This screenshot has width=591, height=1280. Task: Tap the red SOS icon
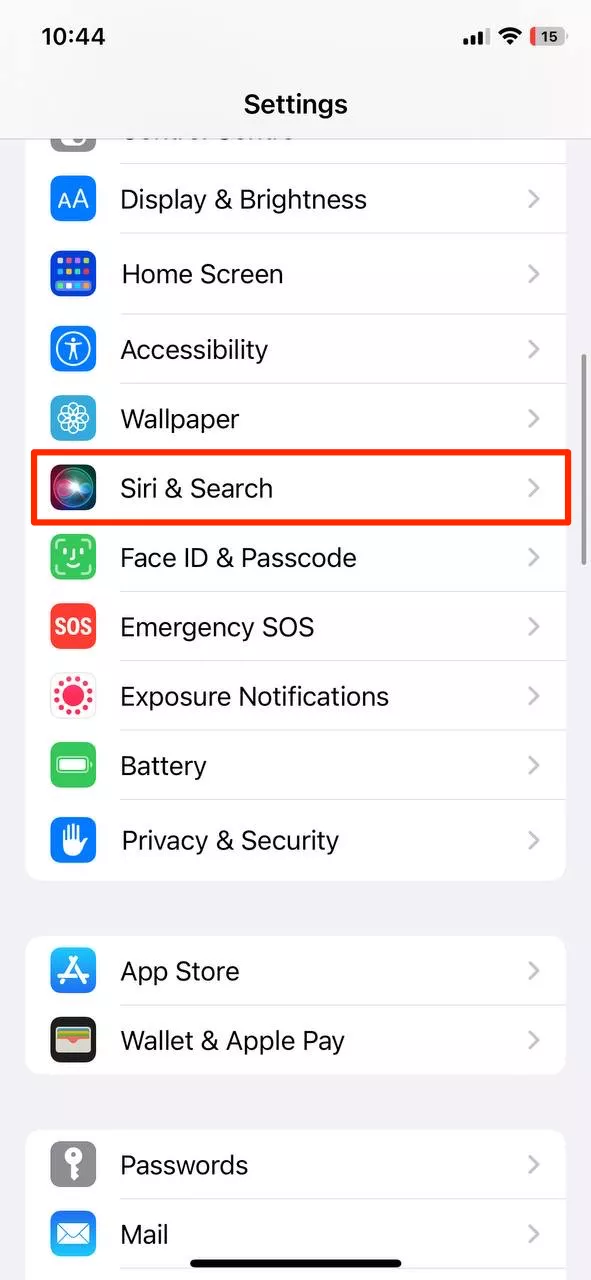[73, 627]
